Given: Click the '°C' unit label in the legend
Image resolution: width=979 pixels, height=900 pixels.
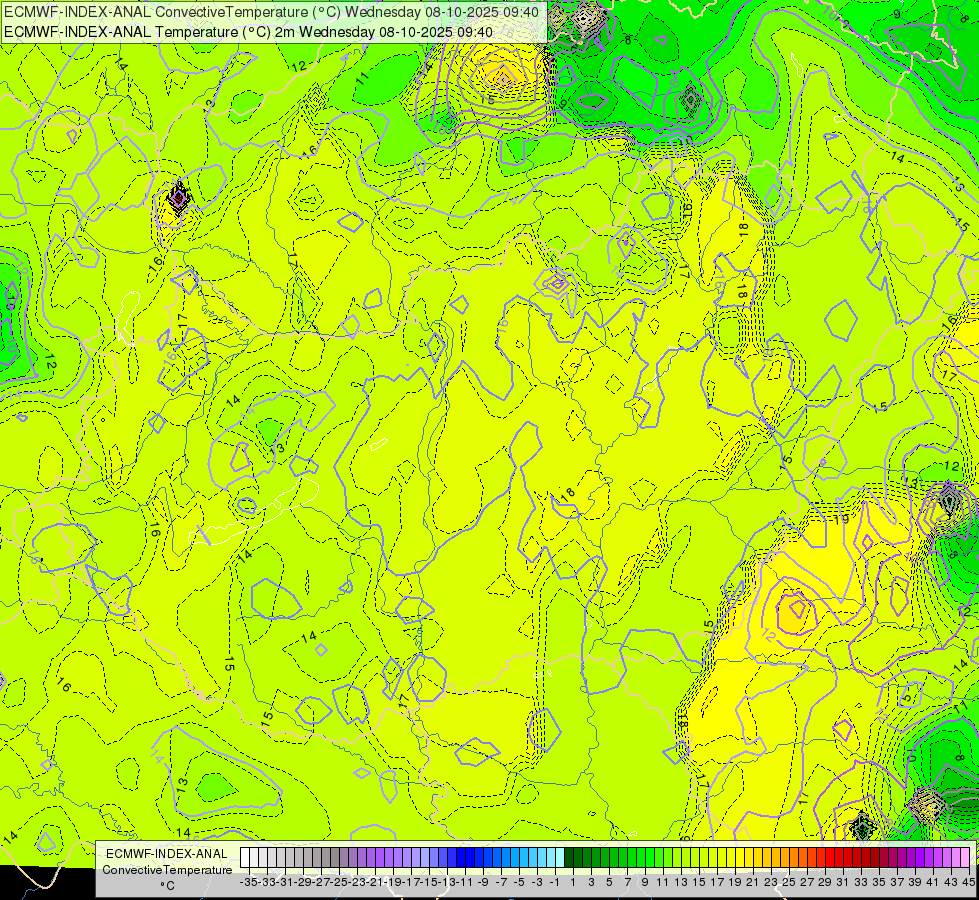Looking at the screenshot, I should coord(167,885).
